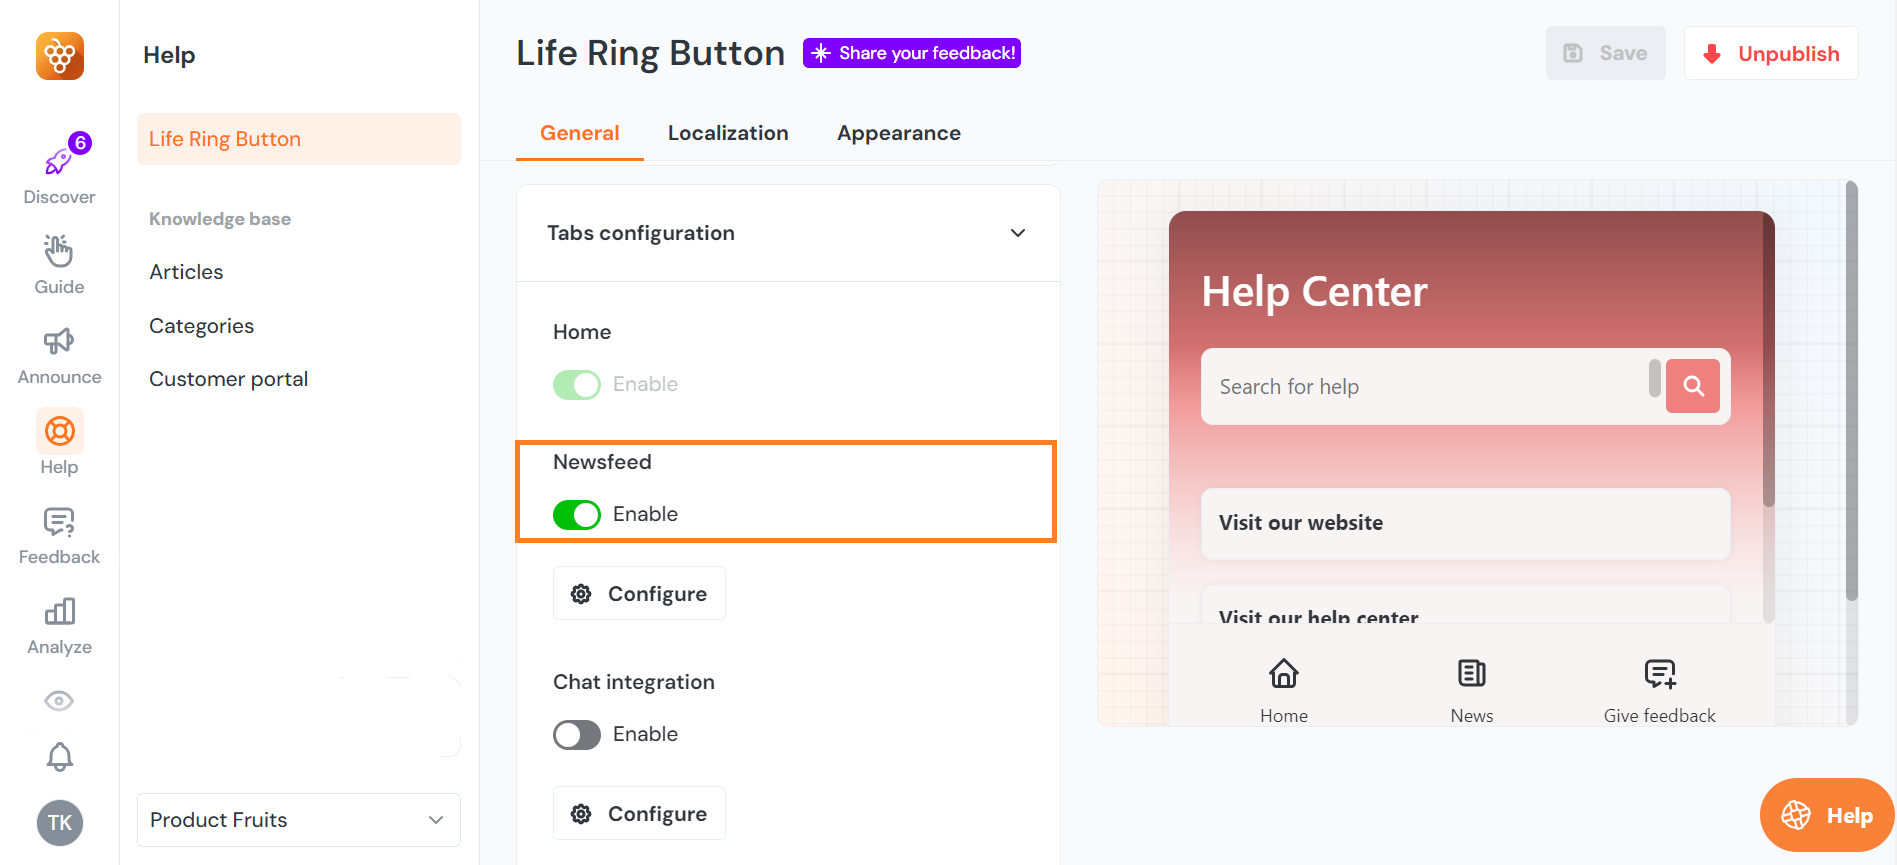Switch to the Localization tab
The width and height of the screenshot is (1897, 865).
pyautogui.click(x=727, y=133)
